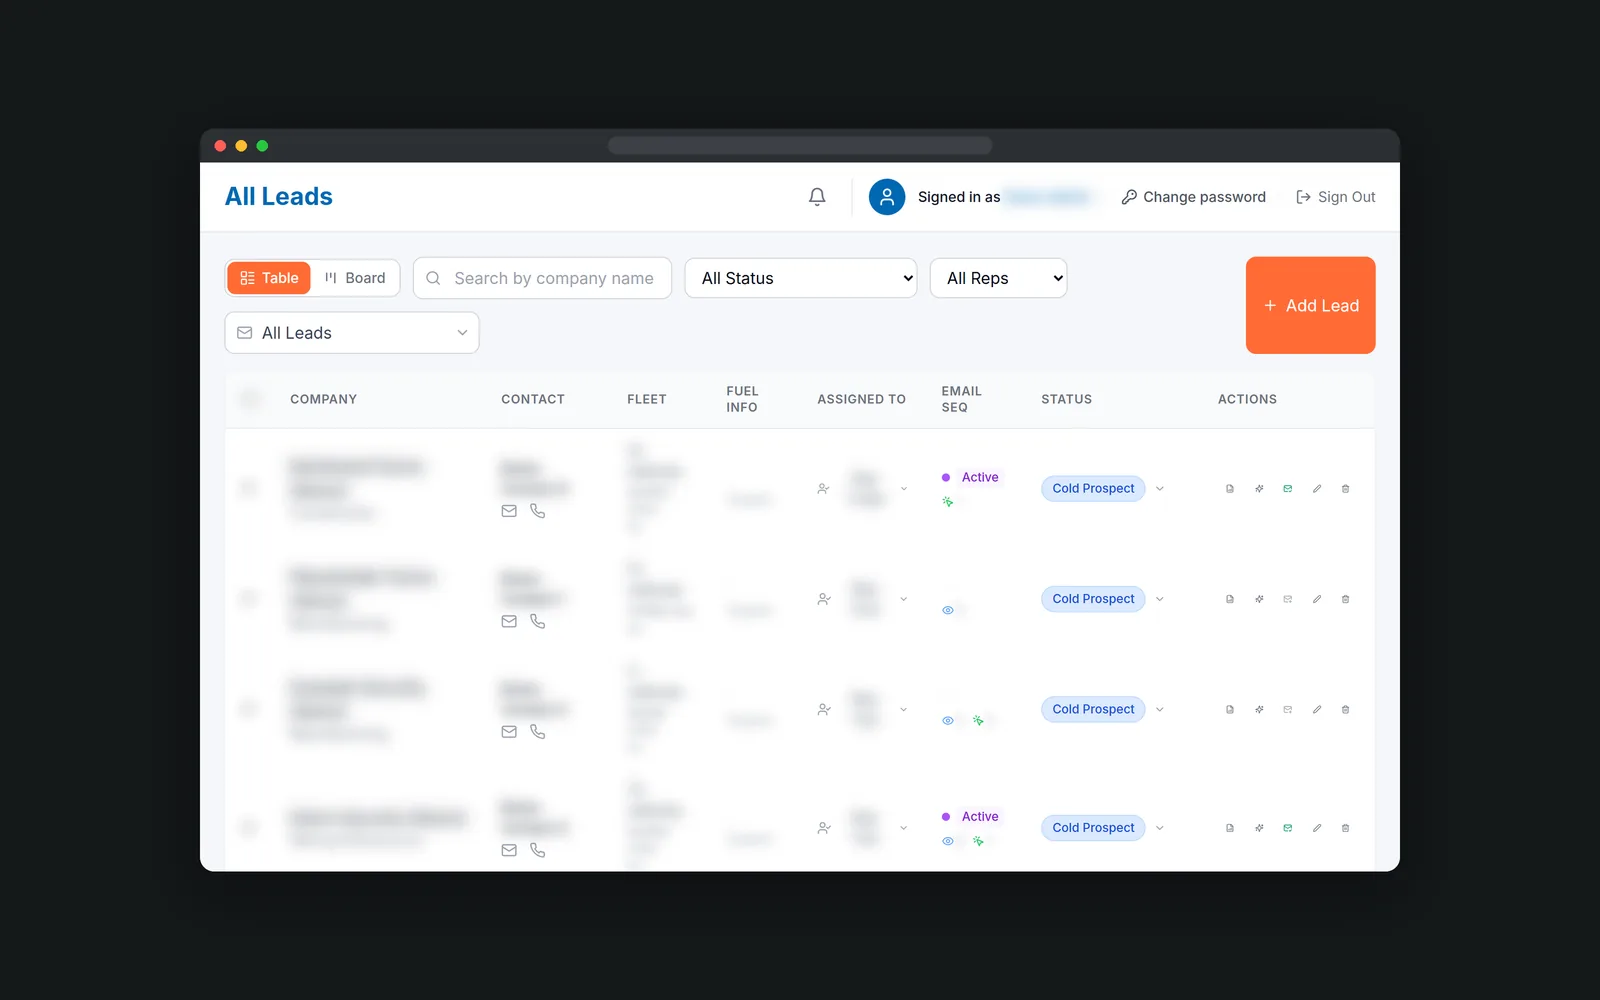This screenshot has width=1600, height=1000.
Task: Switch to the Table view
Action: [x=269, y=278]
